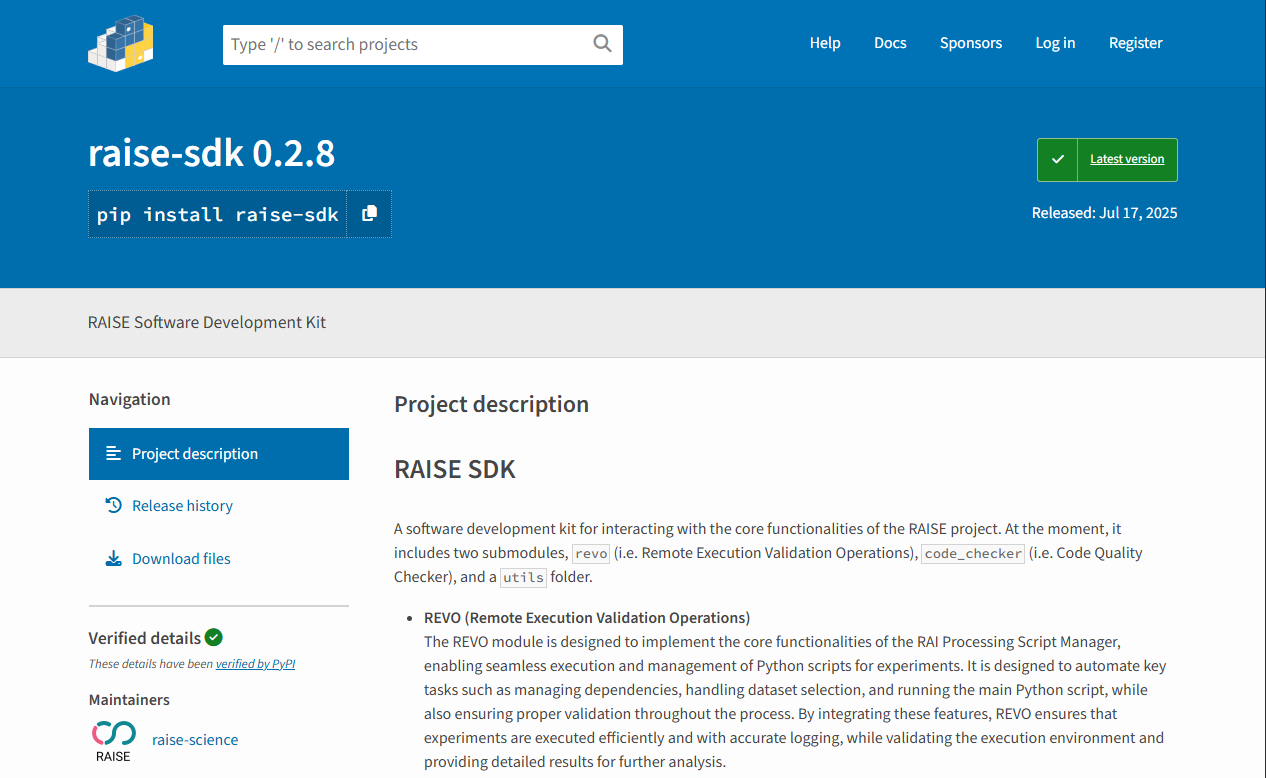Click the RAISE Software Development Kit summary
The width and height of the screenshot is (1266, 778).
click(x=207, y=322)
